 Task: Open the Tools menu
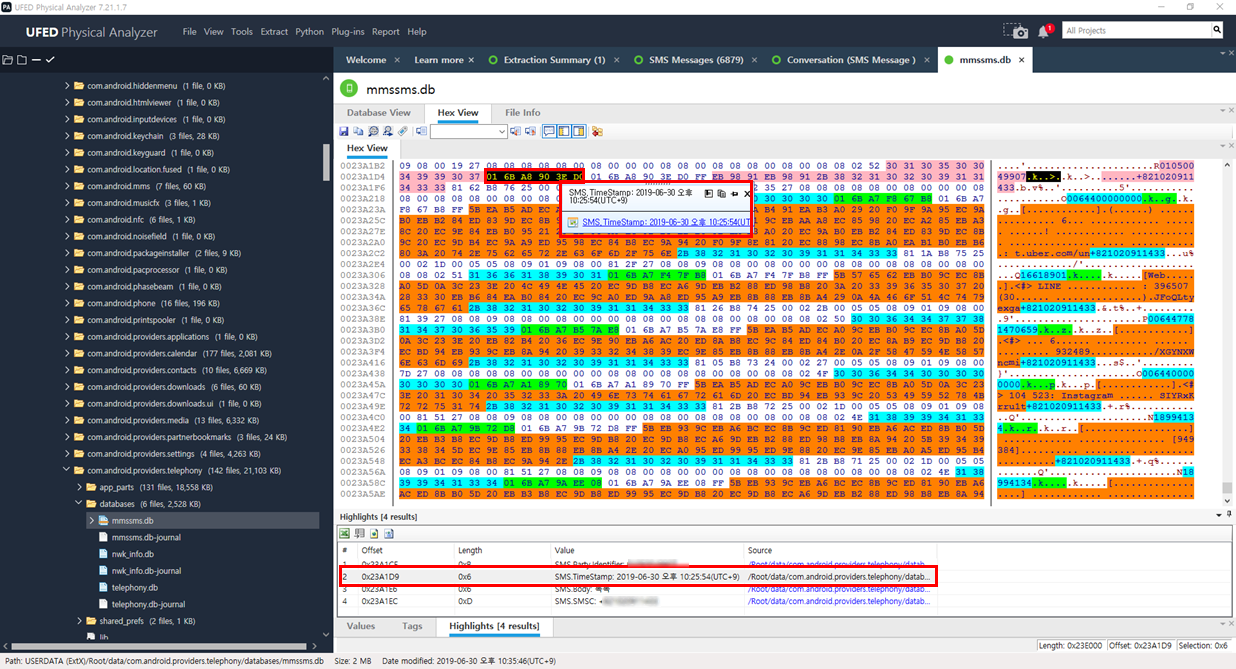242,32
